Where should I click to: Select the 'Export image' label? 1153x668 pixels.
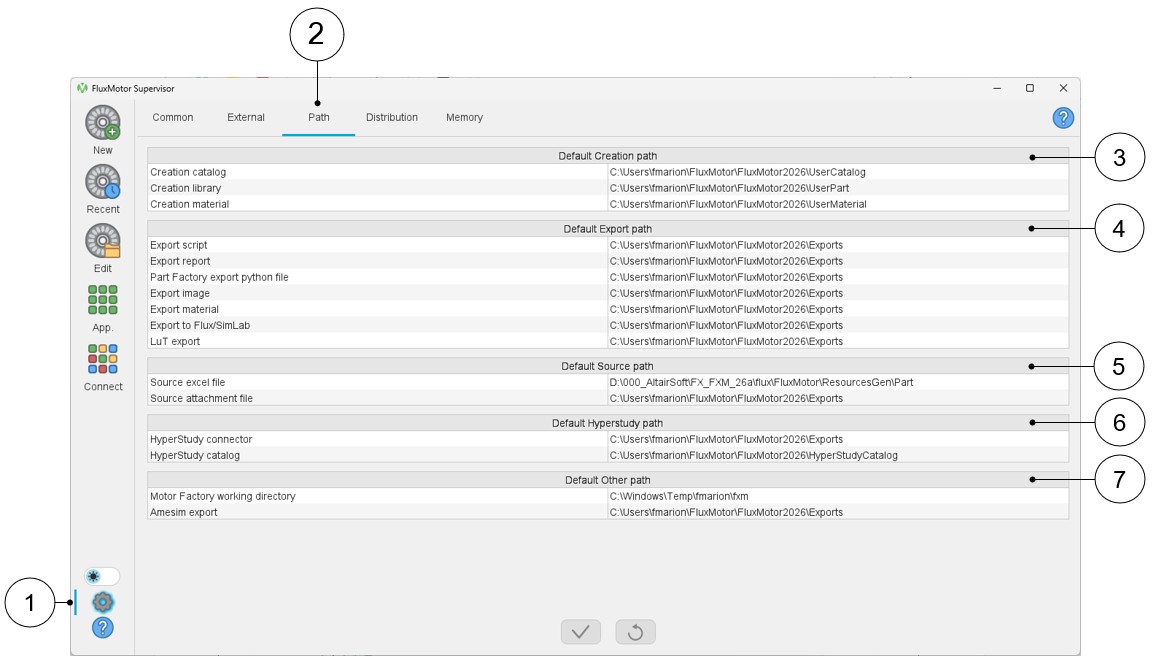click(180, 294)
